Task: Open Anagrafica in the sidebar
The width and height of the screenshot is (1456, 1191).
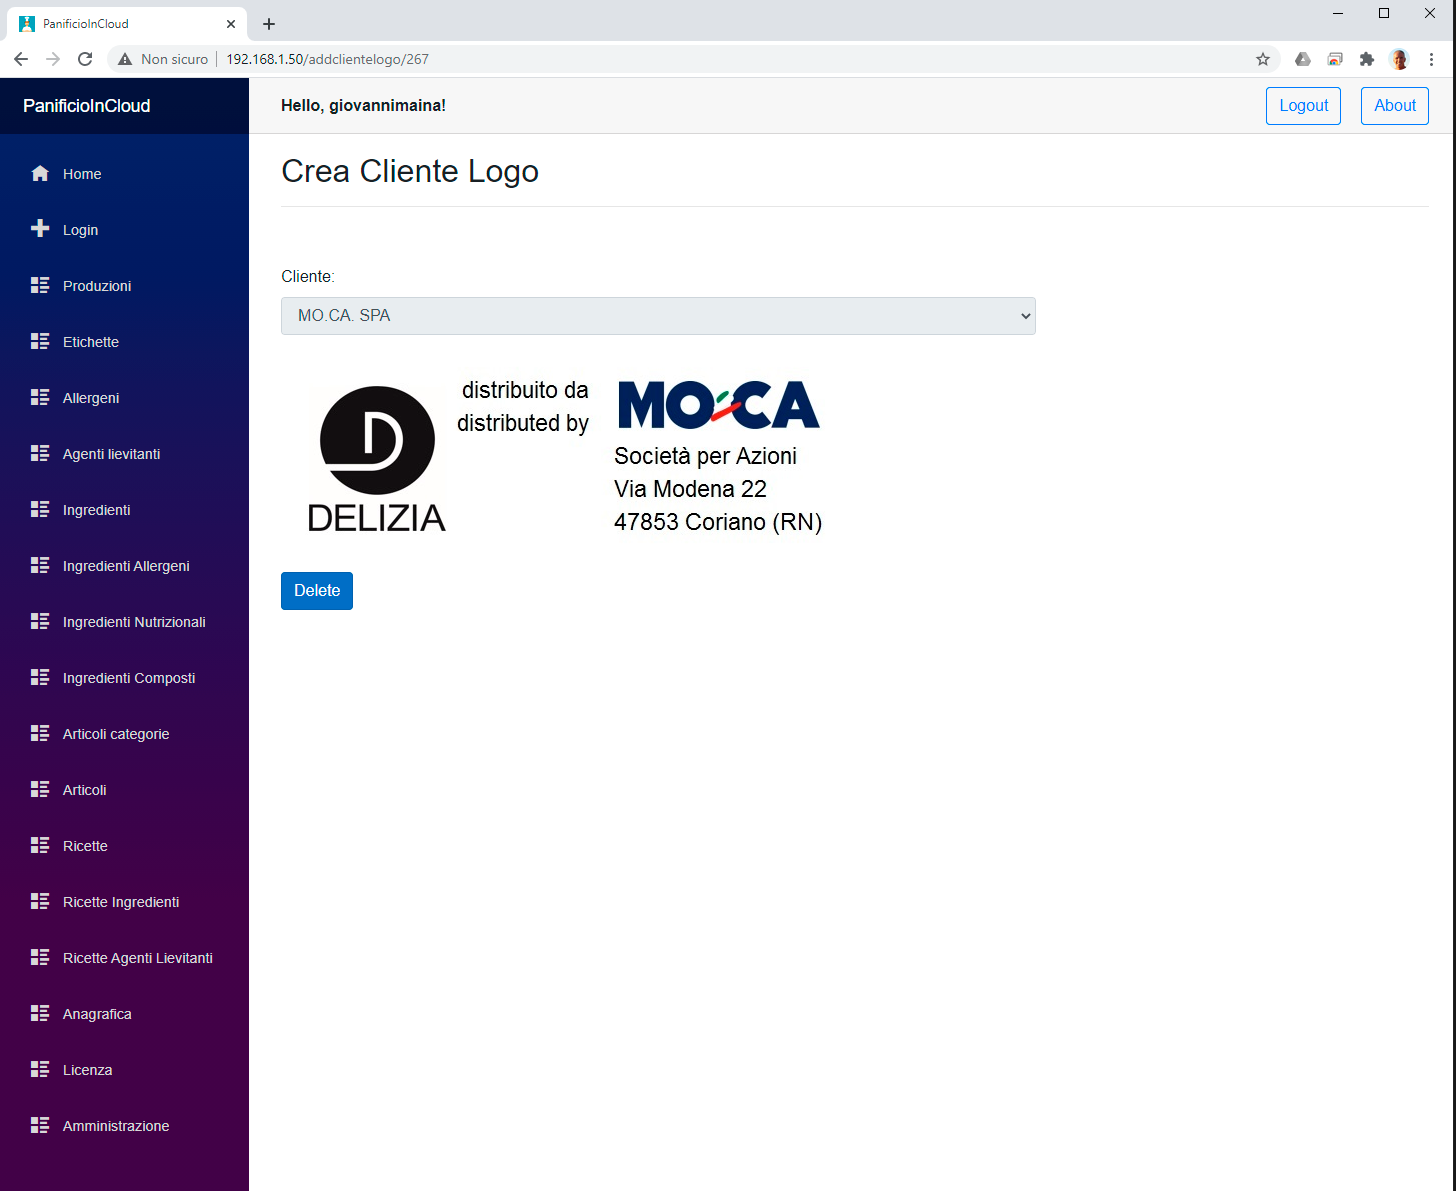Action: (124, 1014)
